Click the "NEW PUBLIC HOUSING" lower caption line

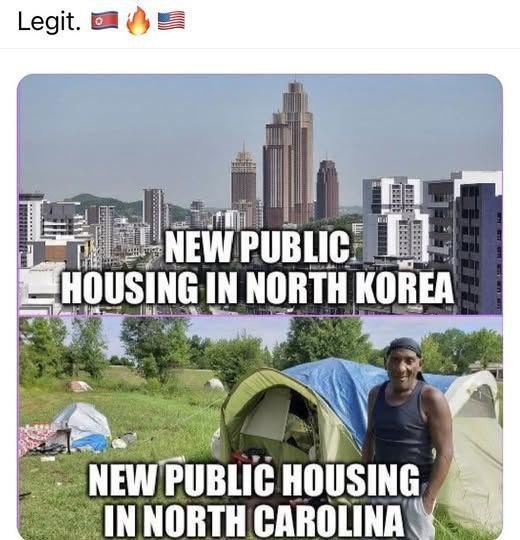254,480
